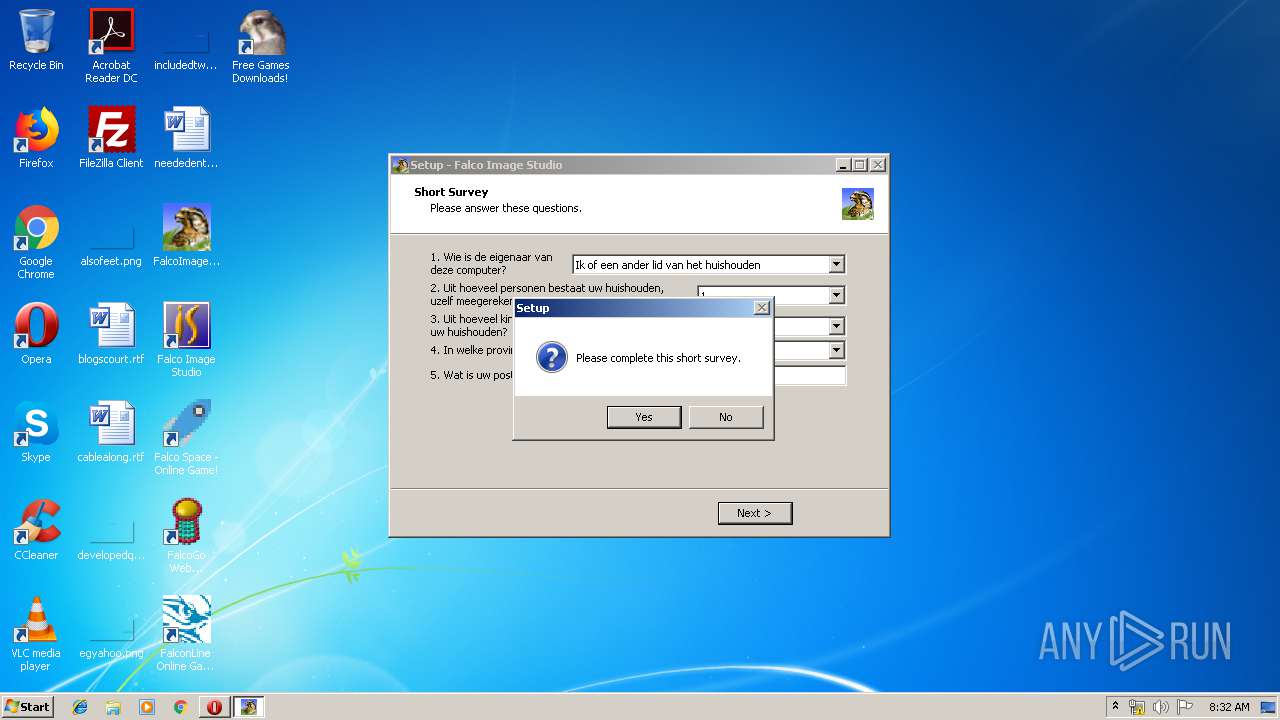Select blogscourt.rtf document icon
The image size is (1280, 720).
[111, 334]
